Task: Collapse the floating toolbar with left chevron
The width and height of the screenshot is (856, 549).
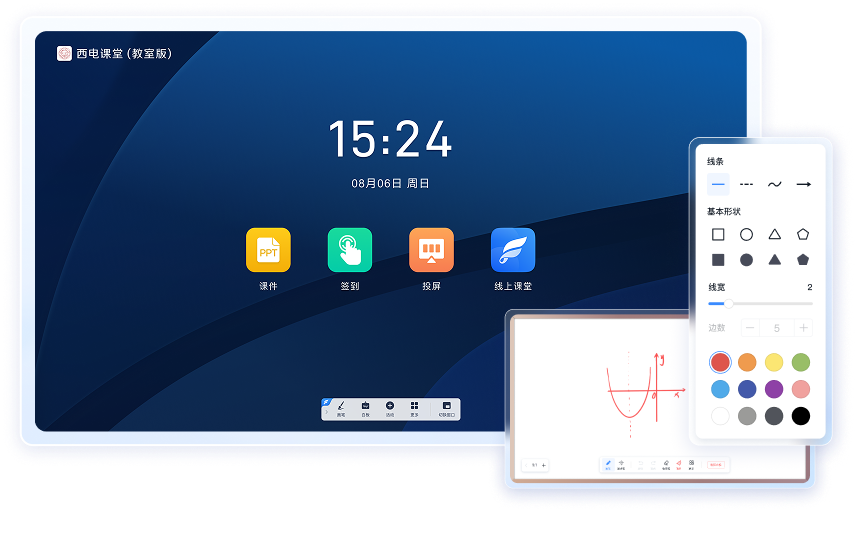Action: point(326,411)
